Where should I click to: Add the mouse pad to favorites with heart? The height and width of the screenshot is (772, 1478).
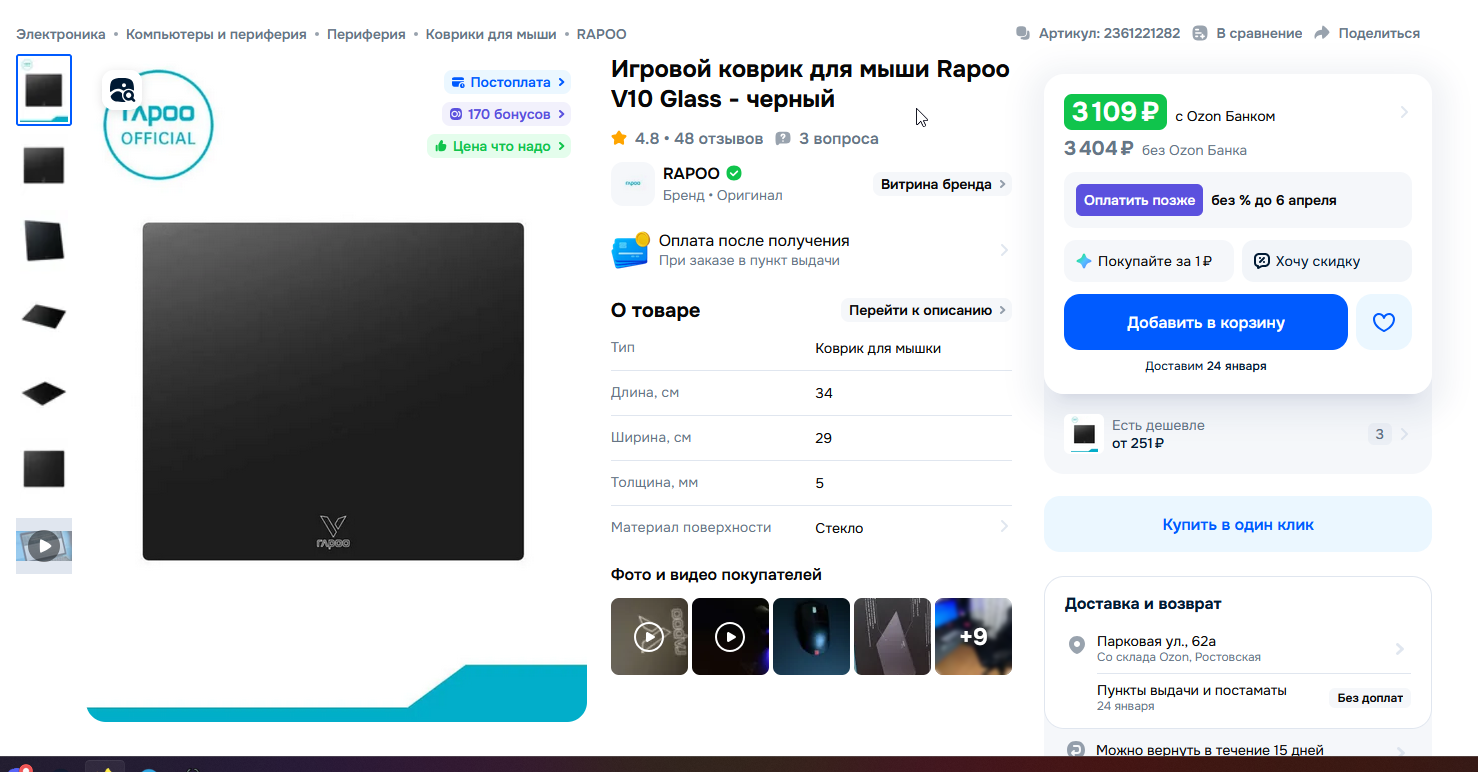pos(1384,322)
